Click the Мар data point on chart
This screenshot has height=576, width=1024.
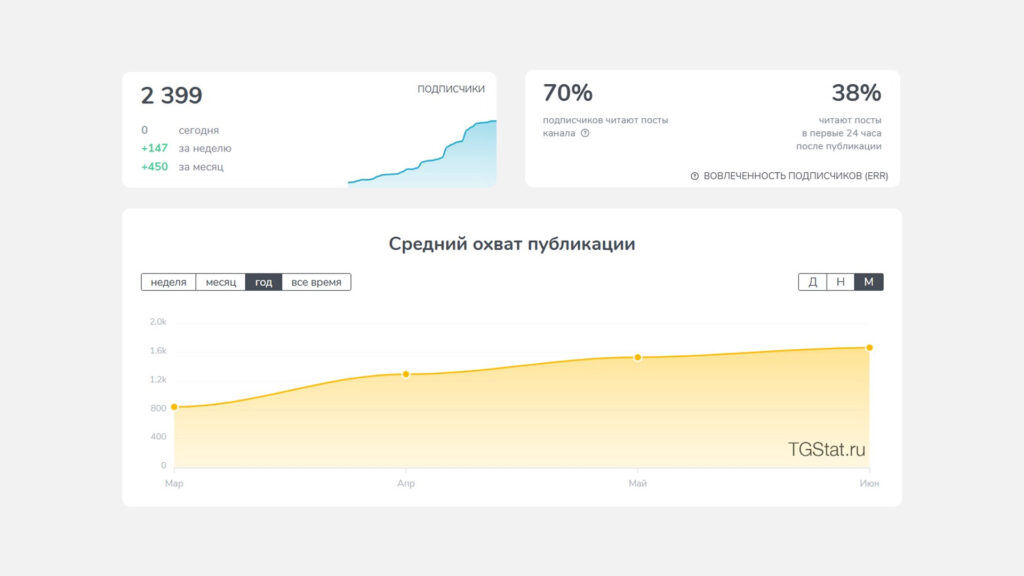(174, 407)
